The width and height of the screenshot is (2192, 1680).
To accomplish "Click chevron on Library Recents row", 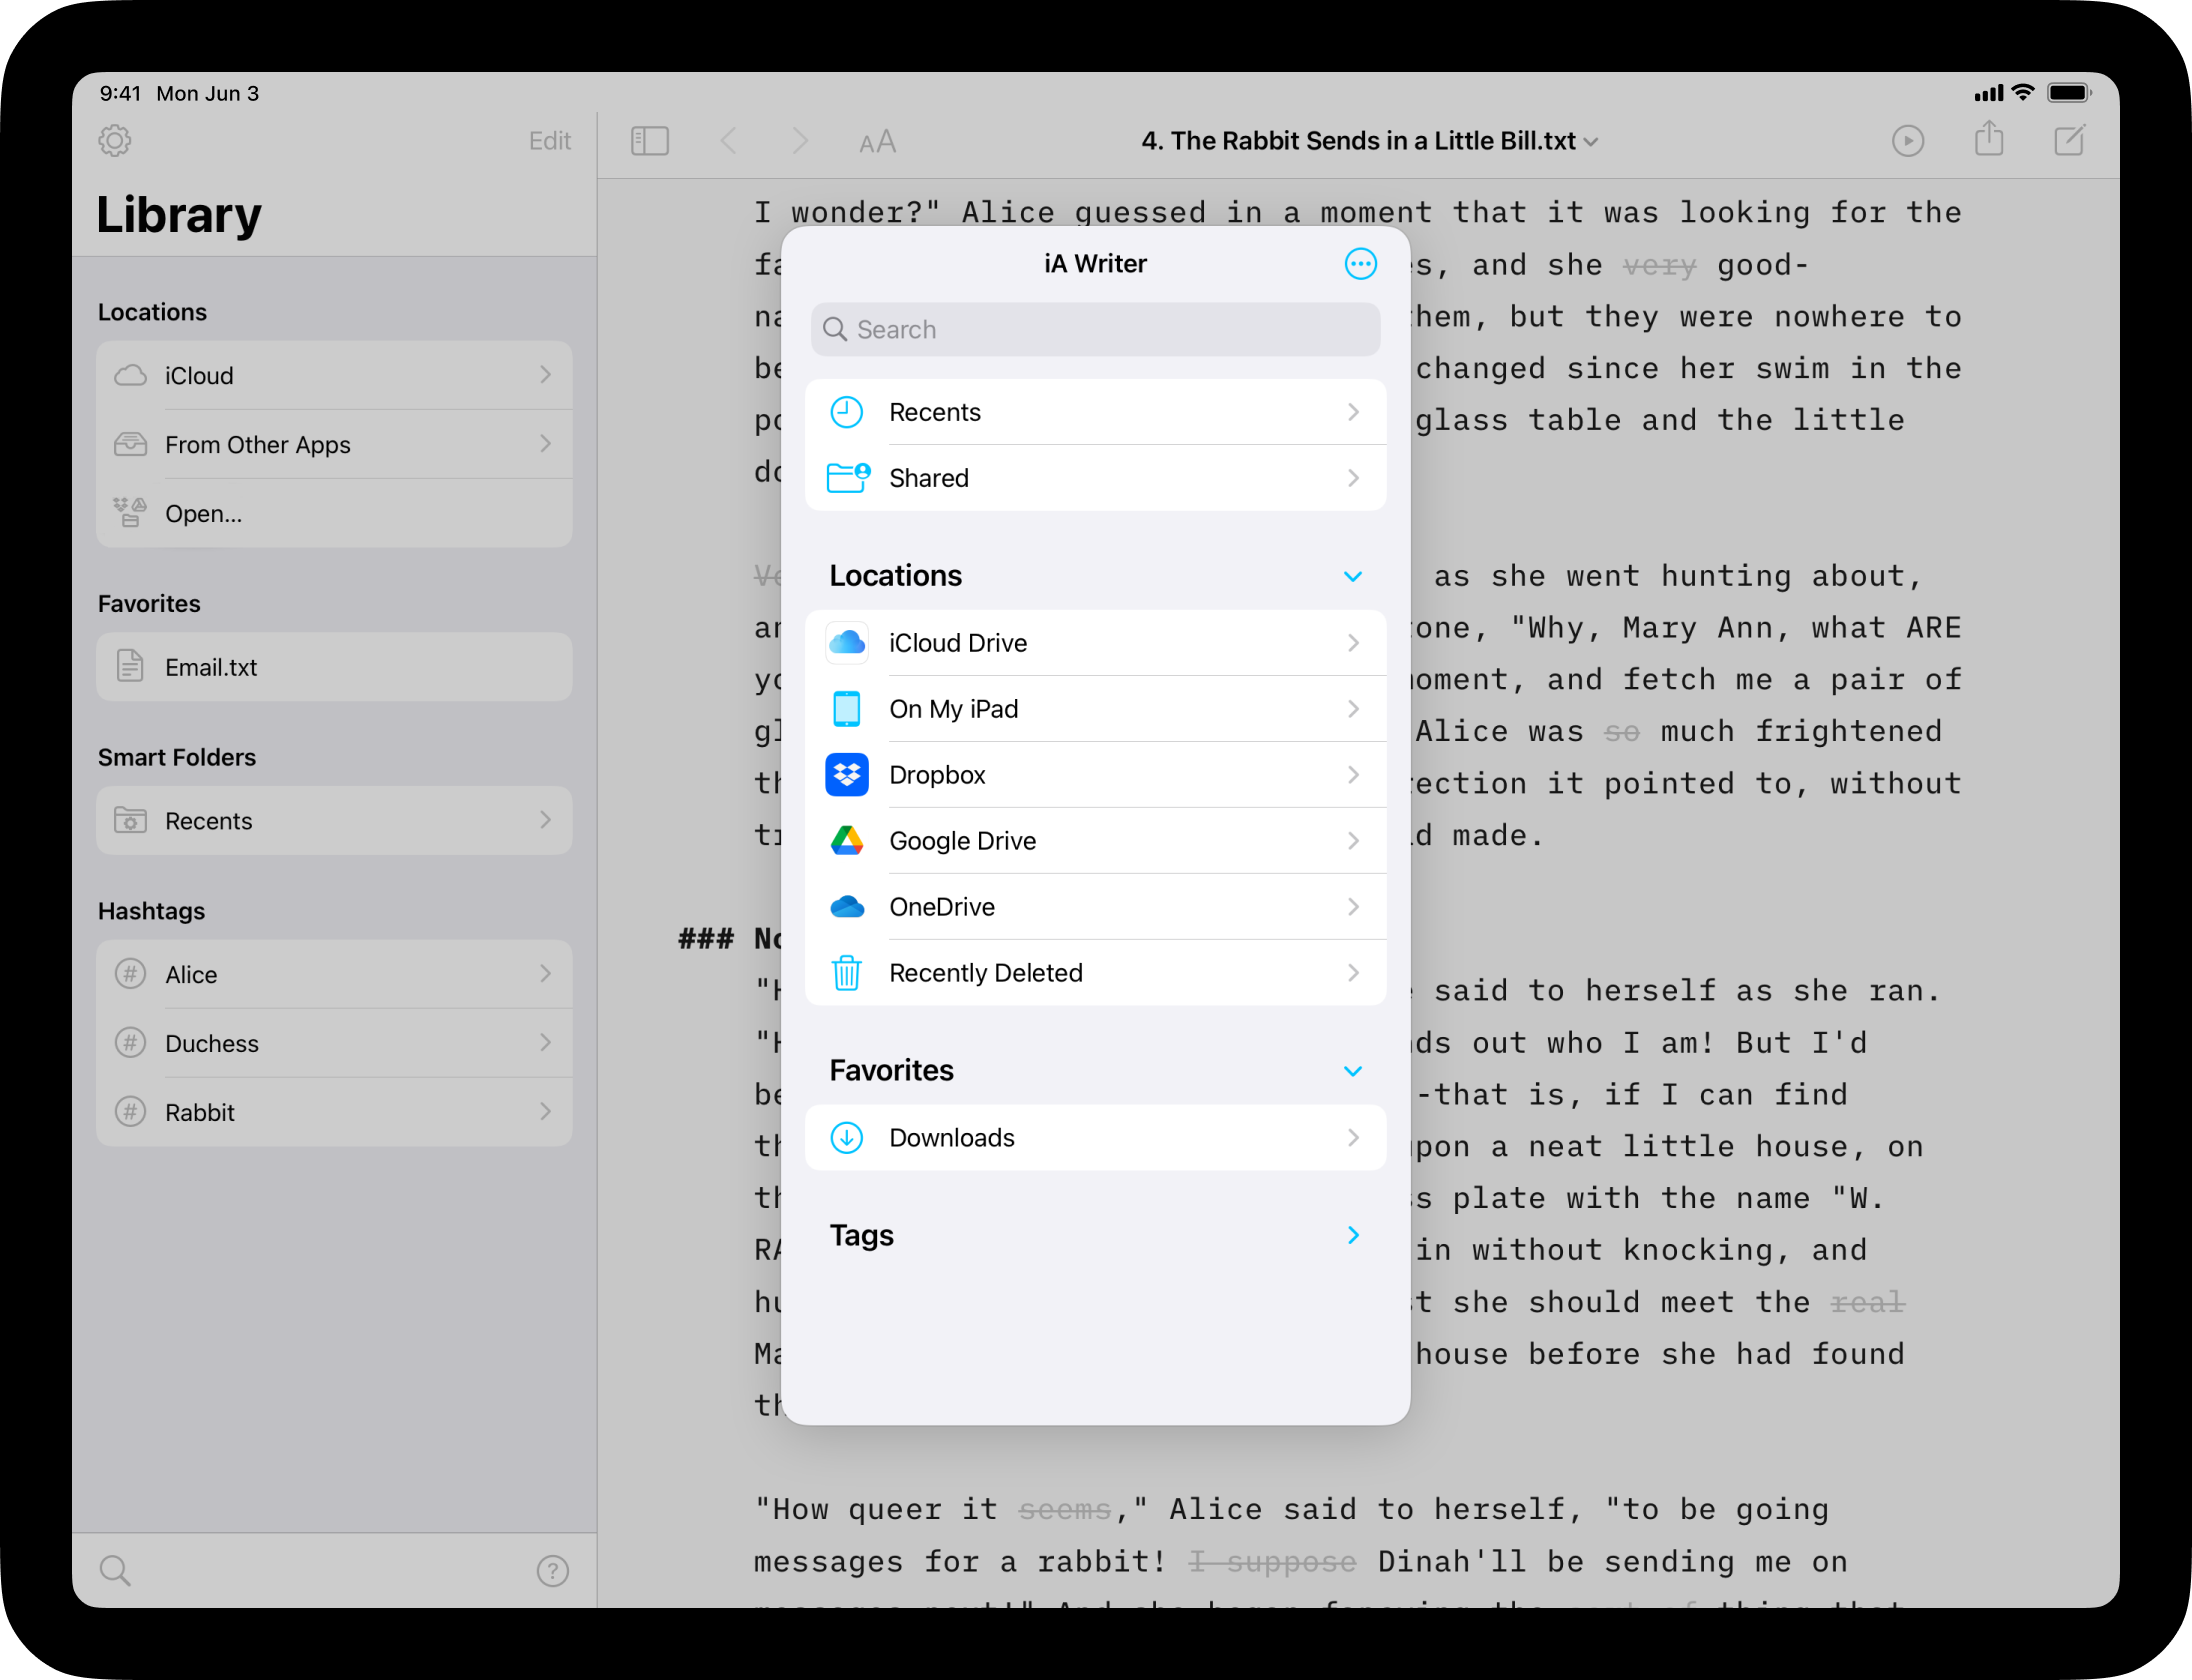I will [546, 821].
